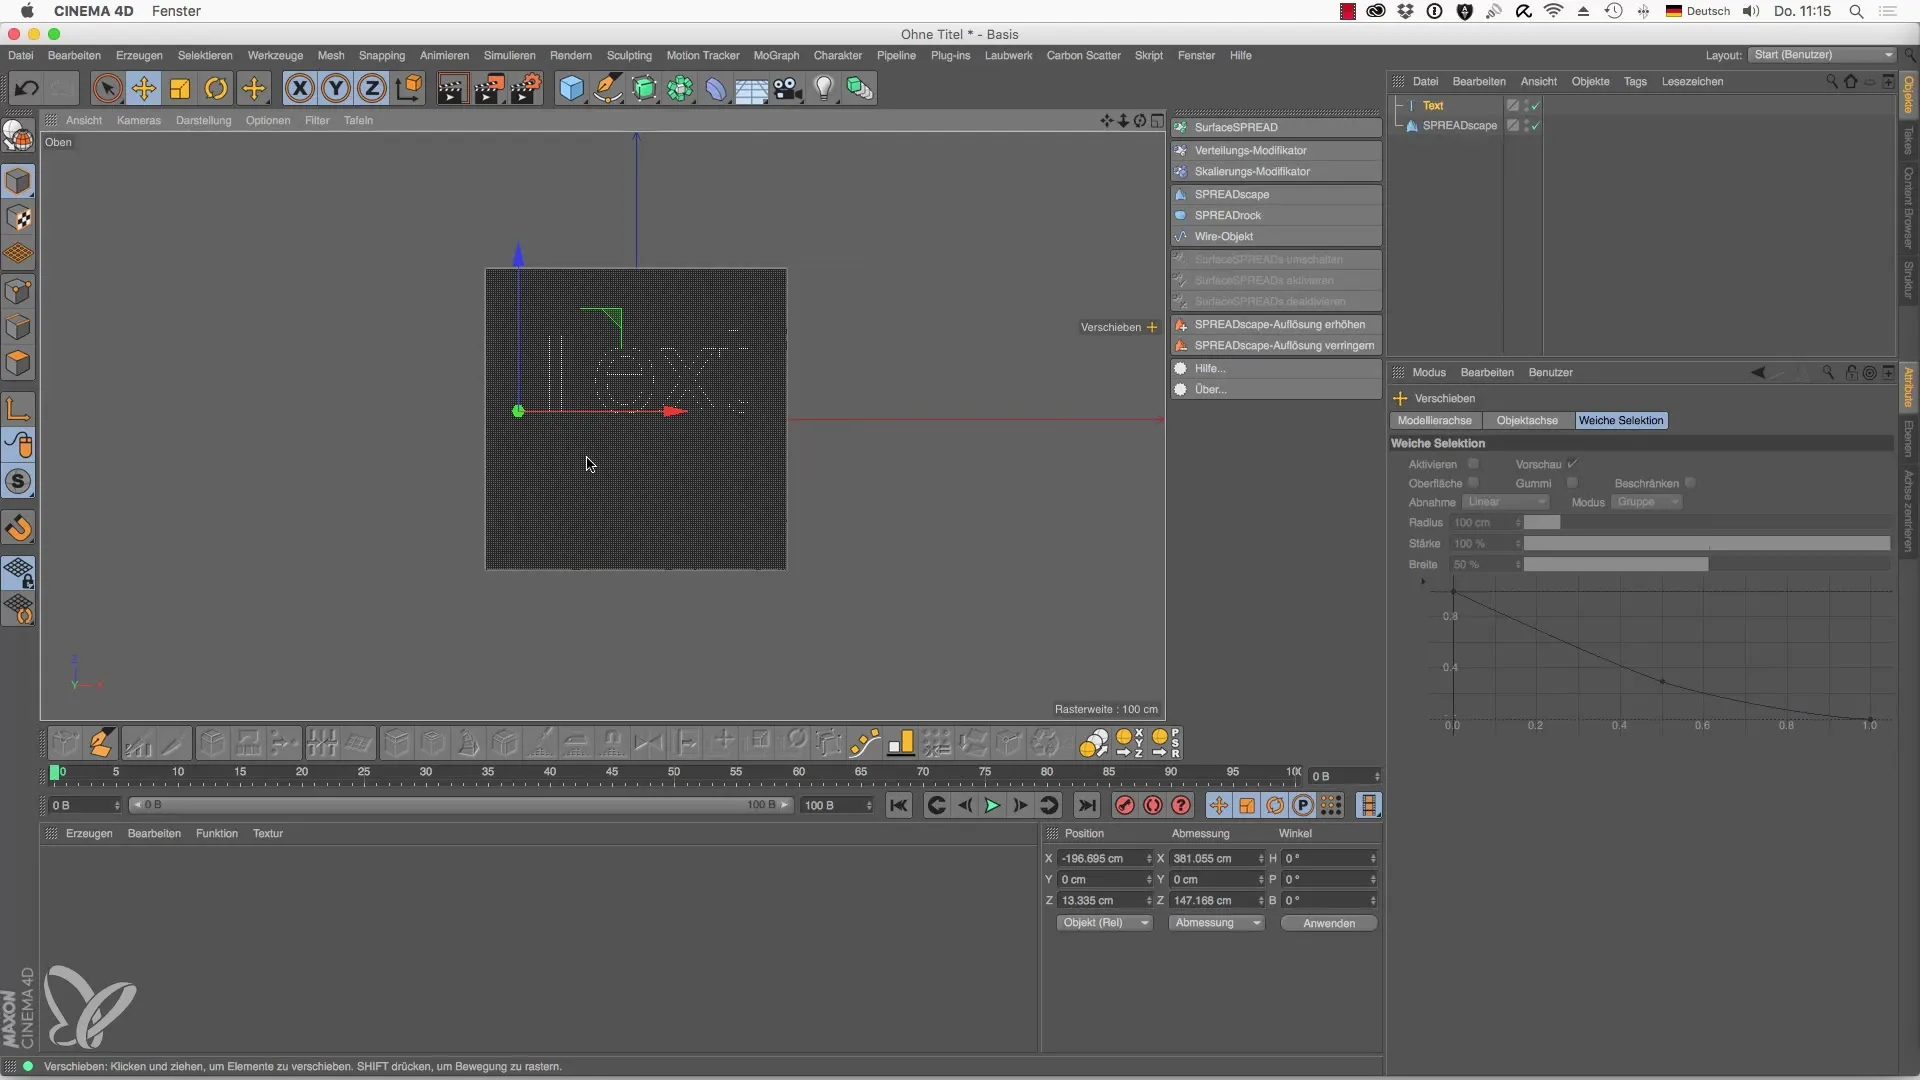Click the deformer object icon
The height and width of the screenshot is (1080, 1920).
pyautogui.click(x=716, y=89)
